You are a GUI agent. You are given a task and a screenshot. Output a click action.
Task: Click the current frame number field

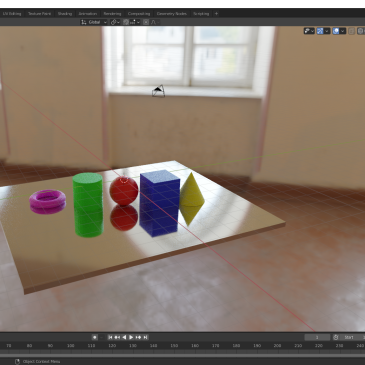click(x=317, y=337)
